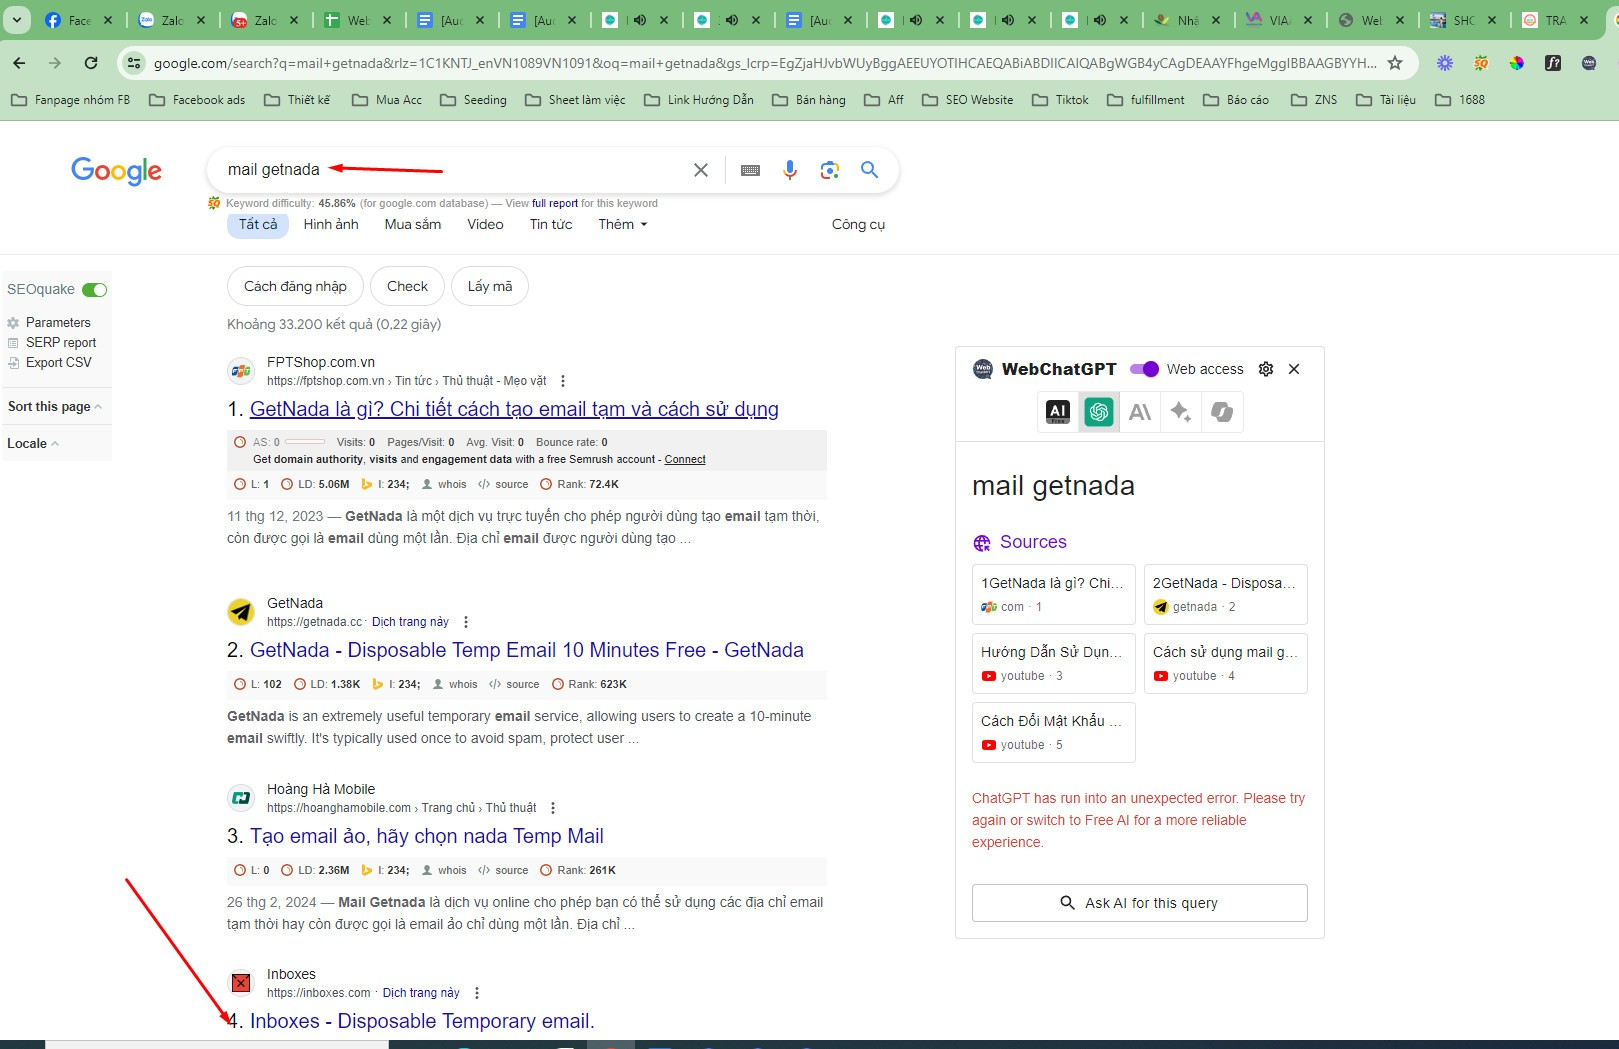Toggle Web access in WebChatGPT
1619x1049 pixels.
coord(1143,369)
